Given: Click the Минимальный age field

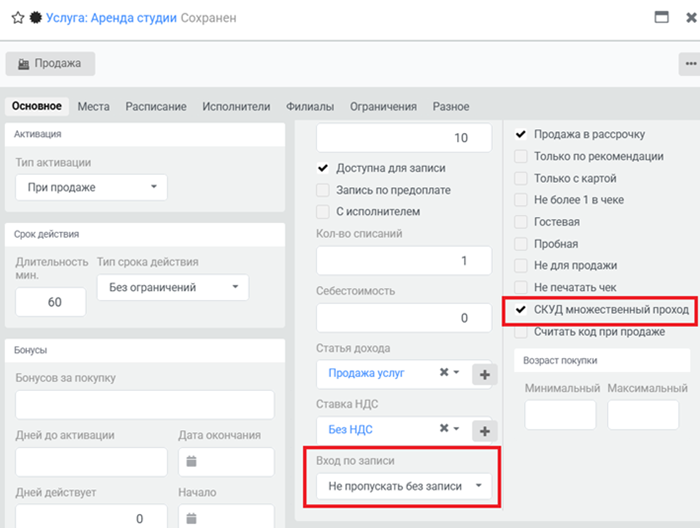Looking at the screenshot, I should (560, 415).
